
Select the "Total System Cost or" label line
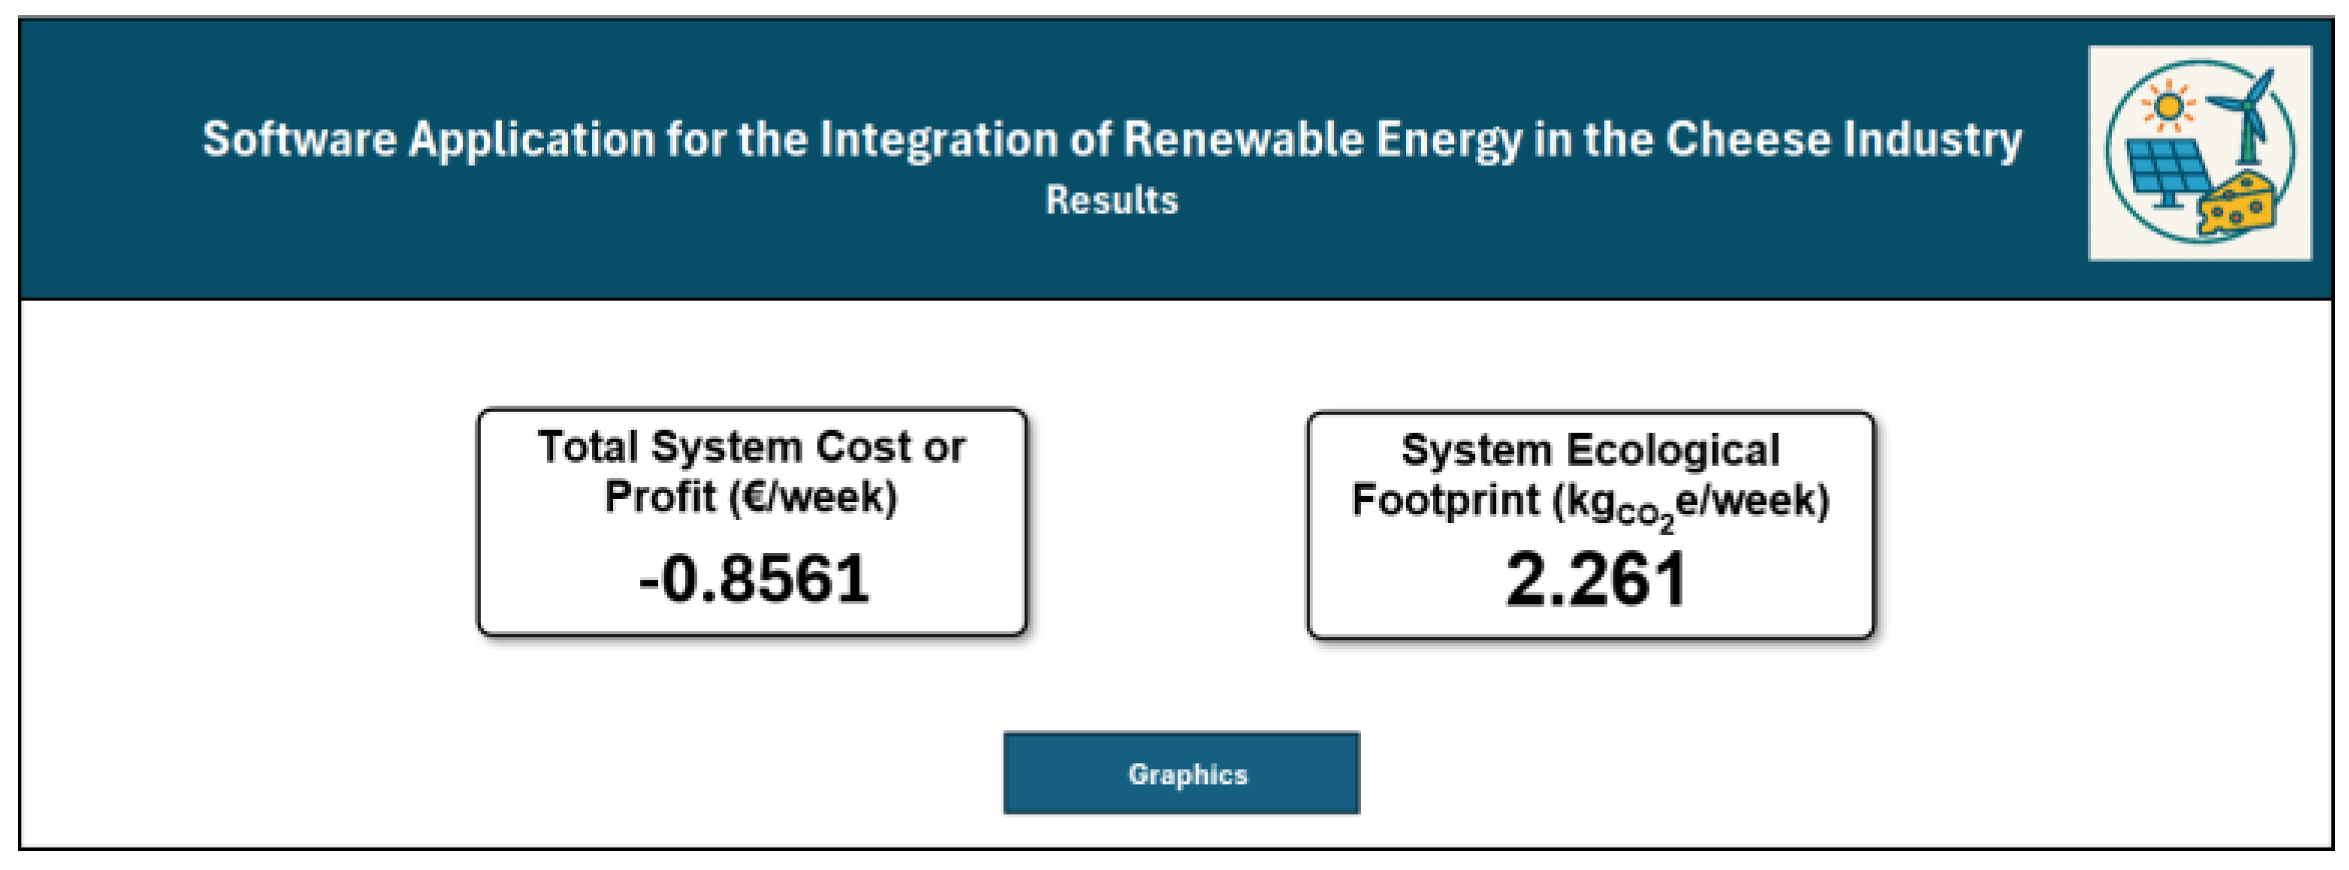click(752, 447)
